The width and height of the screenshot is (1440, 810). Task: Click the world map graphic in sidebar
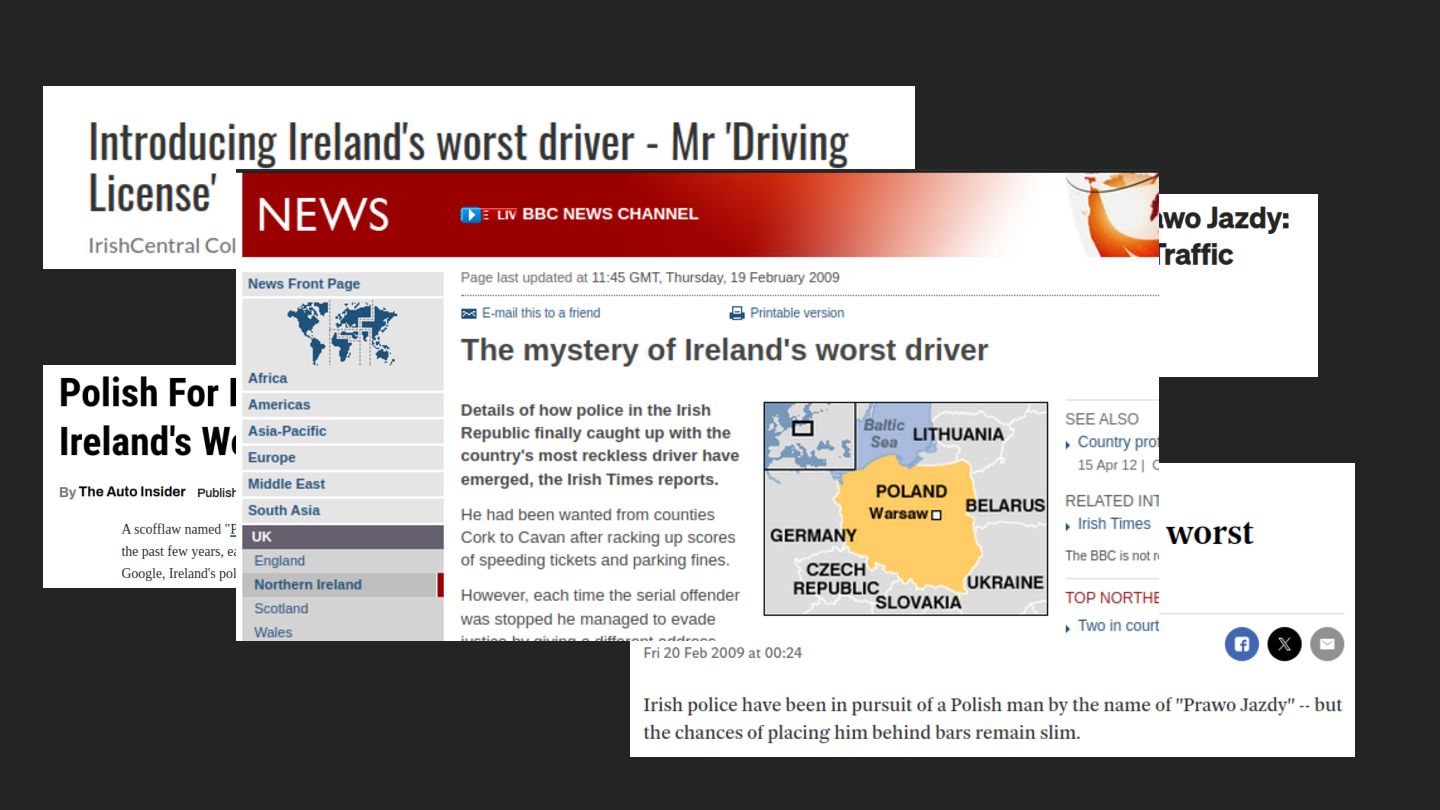tap(342, 333)
